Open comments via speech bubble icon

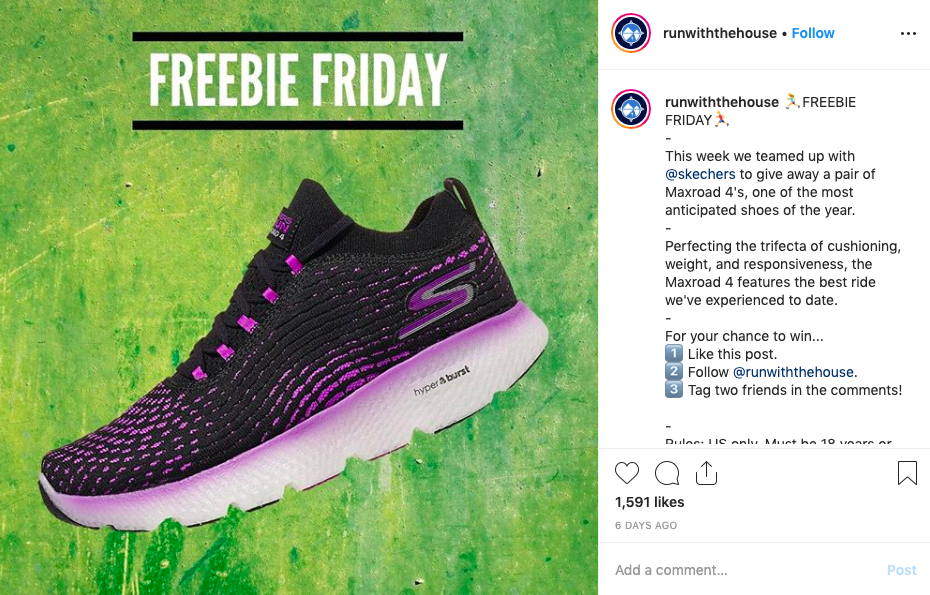coord(667,472)
